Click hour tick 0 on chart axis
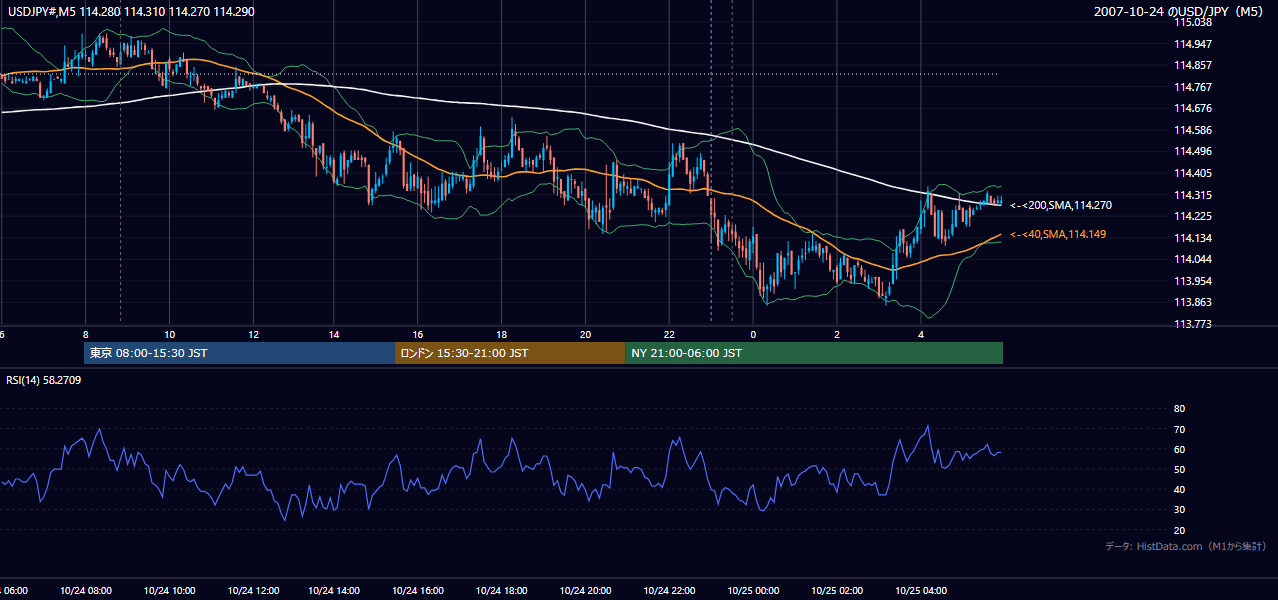Image resolution: width=1278 pixels, height=600 pixels. [x=753, y=335]
